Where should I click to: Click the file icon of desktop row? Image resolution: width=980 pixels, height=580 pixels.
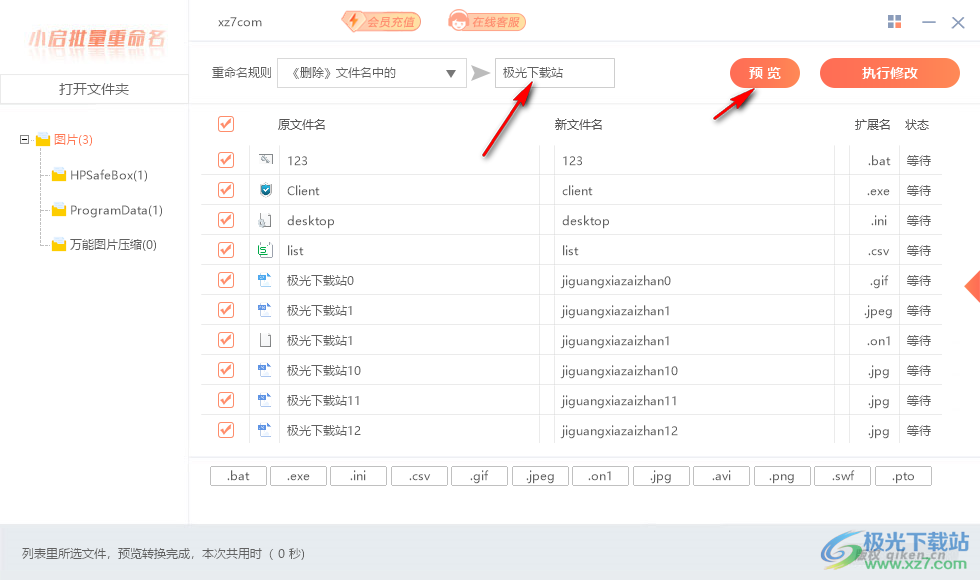[x=265, y=220]
